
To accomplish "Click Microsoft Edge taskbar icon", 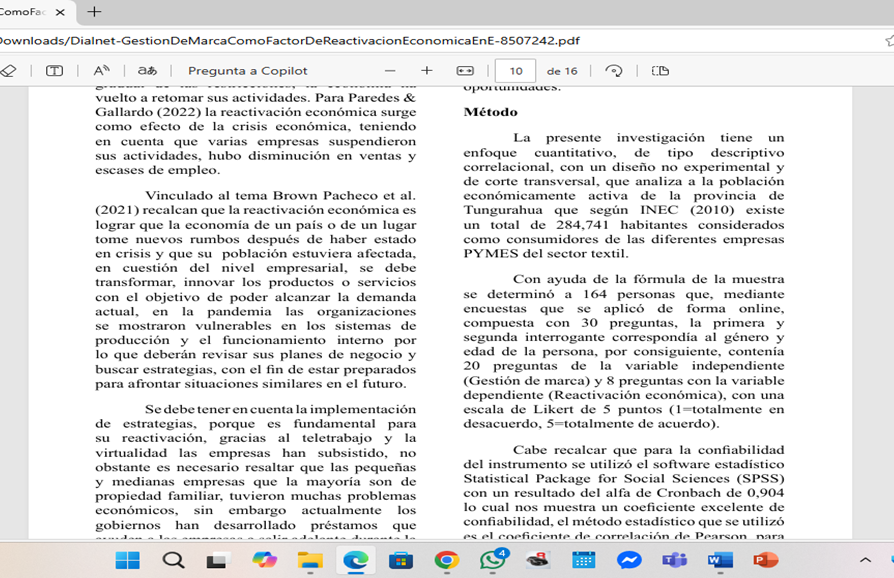I will pyautogui.click(x=355, y=560).
